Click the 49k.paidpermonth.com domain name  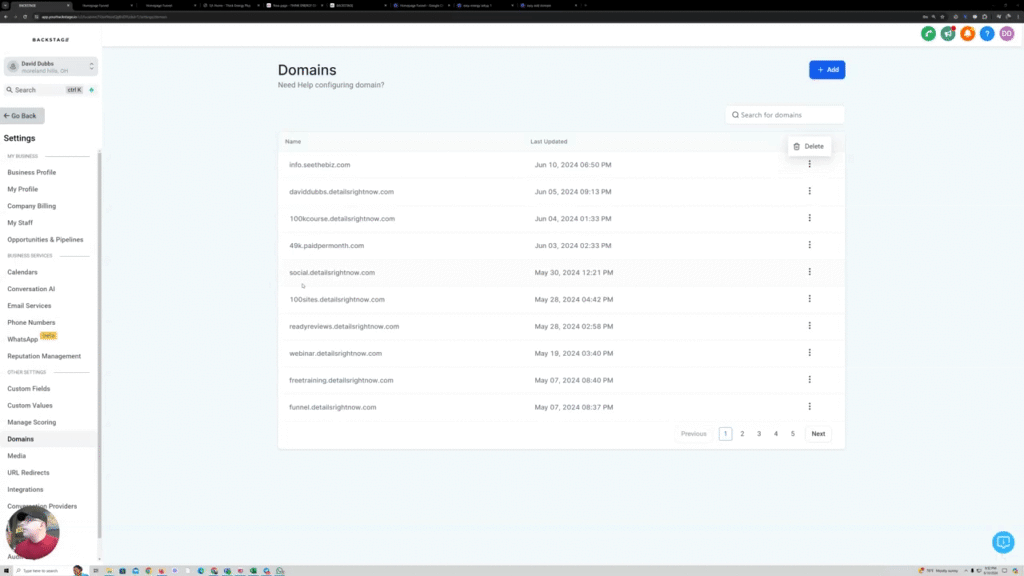click(x=327, y=246)
